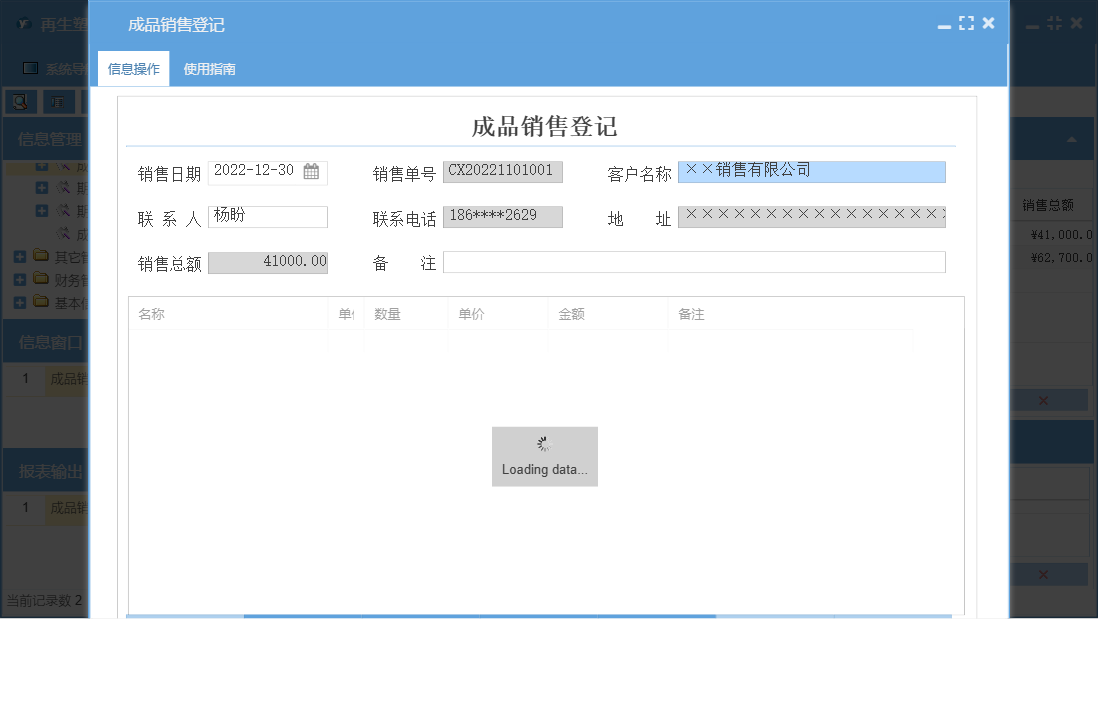Click the 客户名称 field showing ××销售有限公司
The height and width of the screenshot is (715, 1098).
coord(811,171)
